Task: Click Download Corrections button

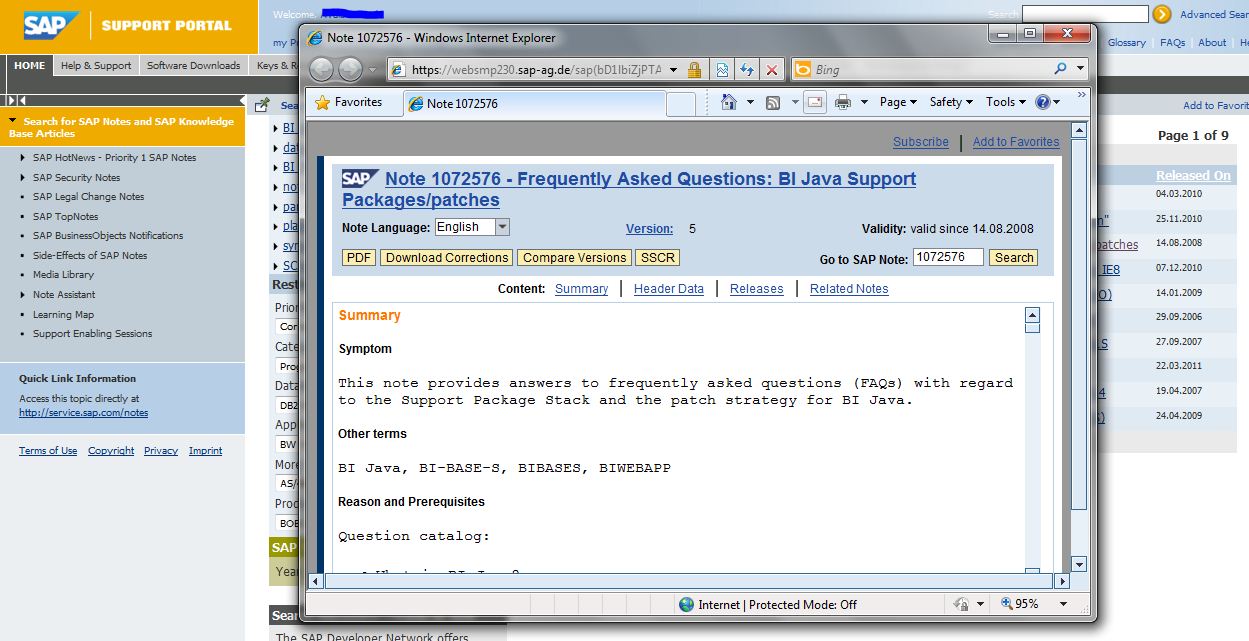Action: 447,258
